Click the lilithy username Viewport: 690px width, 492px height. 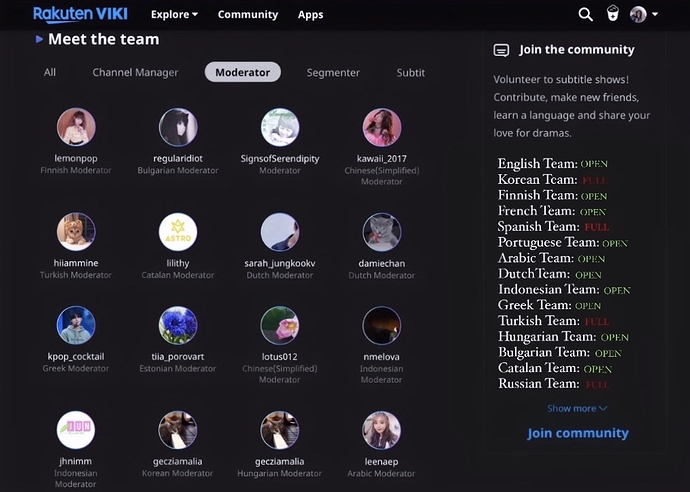point(178,263)
